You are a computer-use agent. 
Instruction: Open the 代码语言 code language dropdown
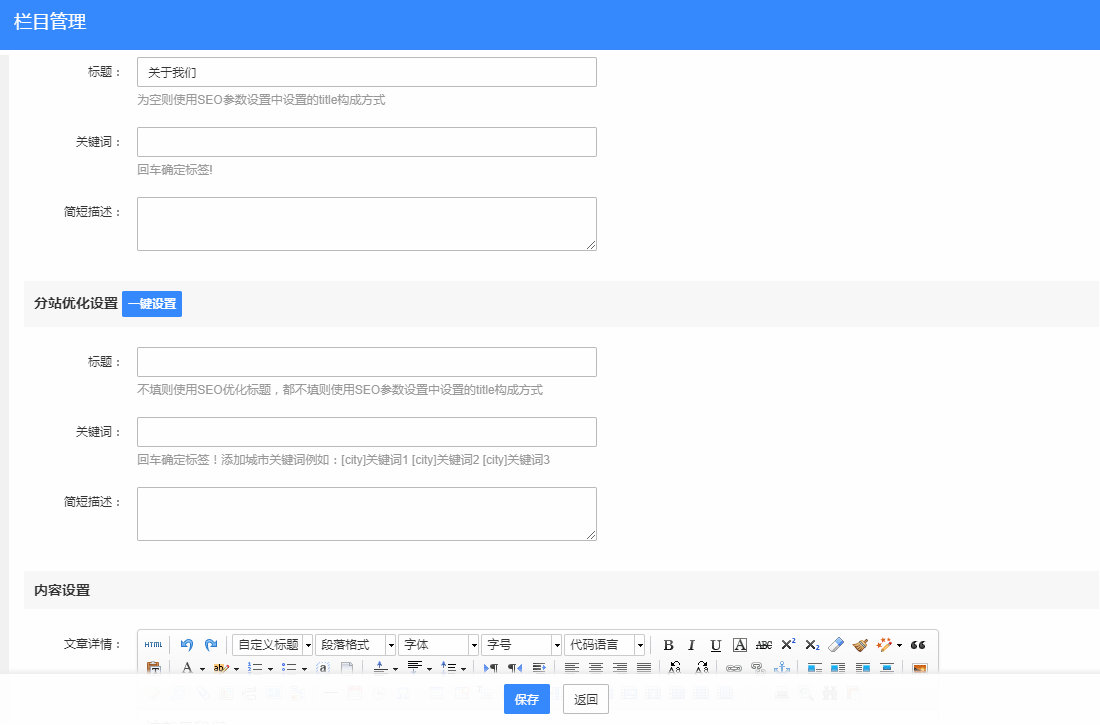[604, 644]
